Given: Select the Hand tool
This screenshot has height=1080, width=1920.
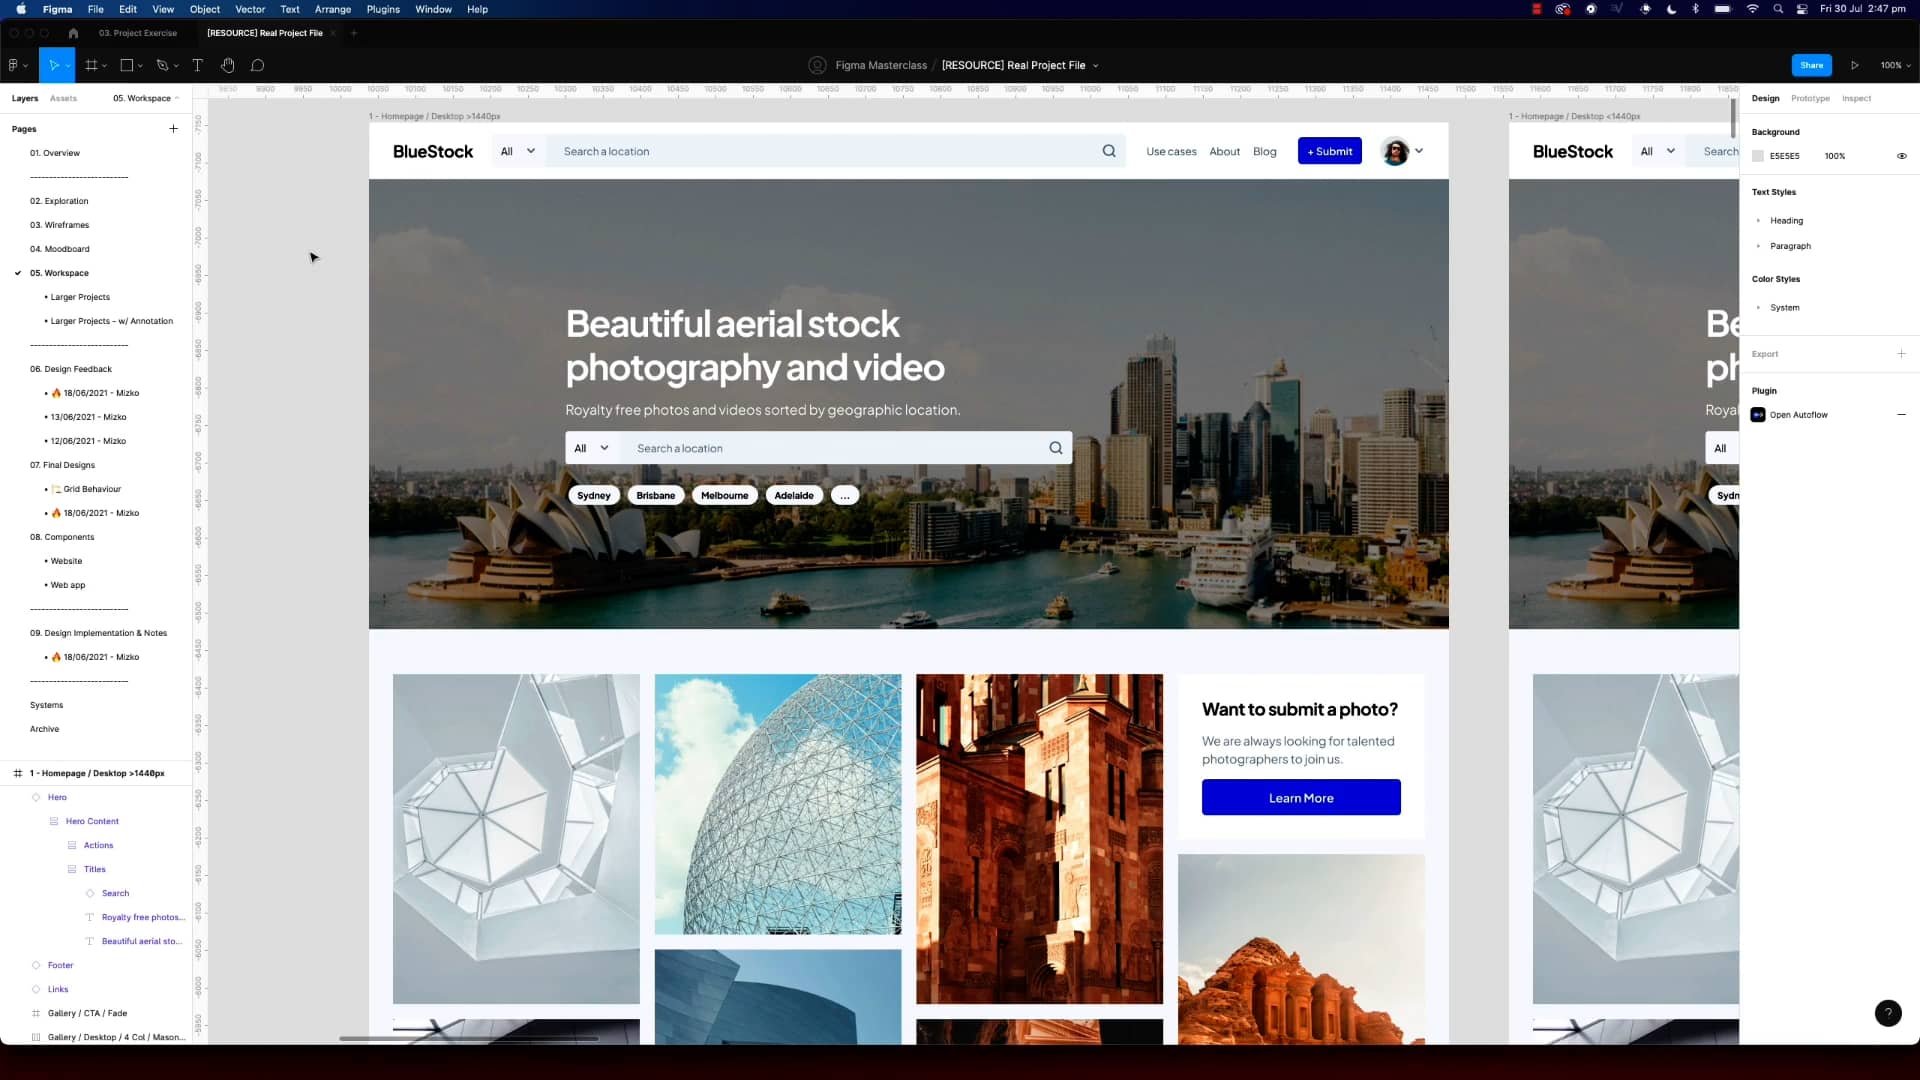Looking at the screenshot, I should 227,65.
